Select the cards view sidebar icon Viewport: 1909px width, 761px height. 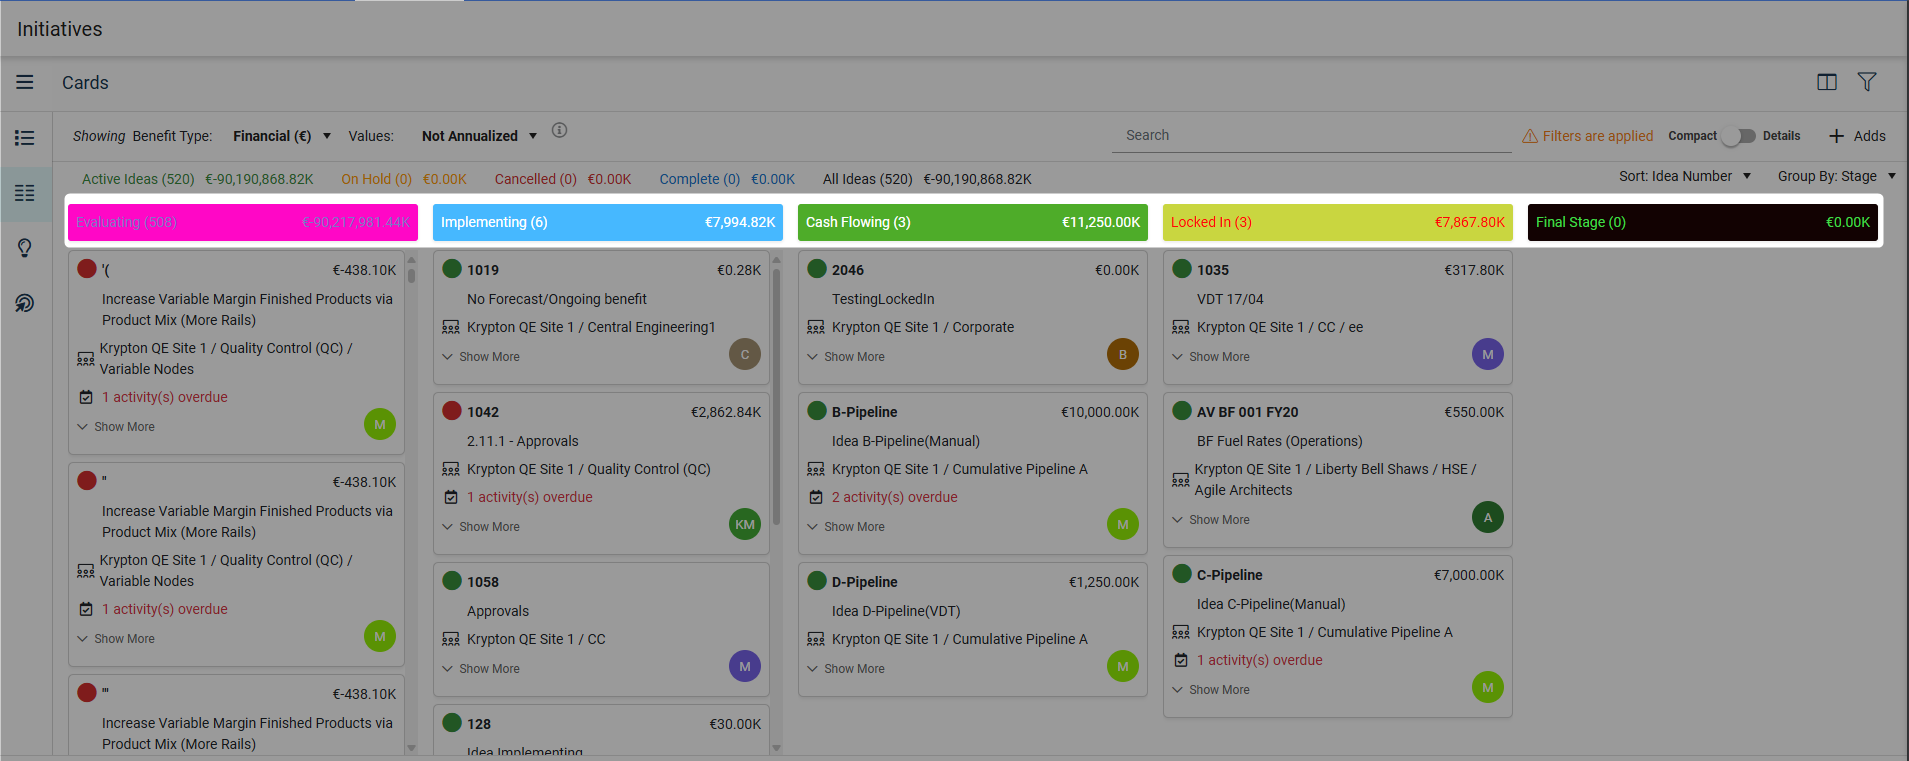(25, 193)
